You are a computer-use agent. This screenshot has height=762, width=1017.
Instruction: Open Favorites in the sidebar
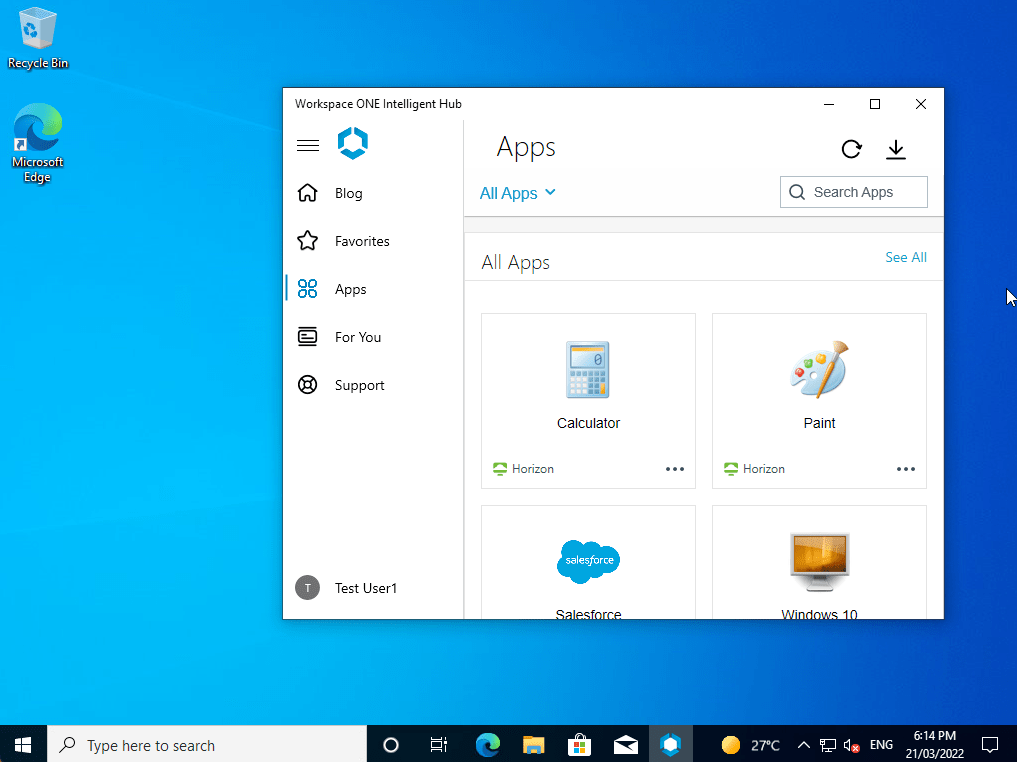pyautogui.click(x=361, y=241)
